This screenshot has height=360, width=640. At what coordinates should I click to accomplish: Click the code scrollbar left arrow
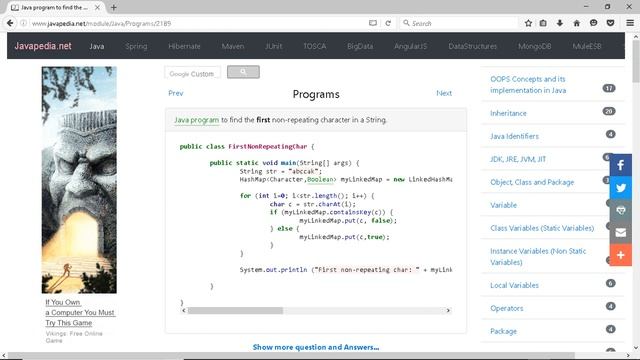(x=184, y=311)
